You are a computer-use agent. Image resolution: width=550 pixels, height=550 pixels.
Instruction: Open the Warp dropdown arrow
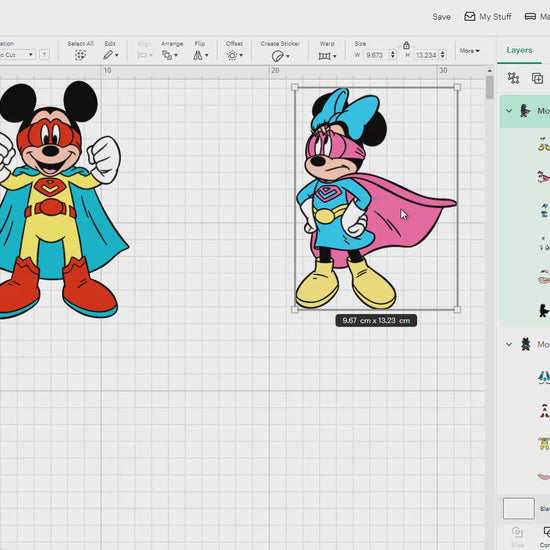click(x=334, y=56)
